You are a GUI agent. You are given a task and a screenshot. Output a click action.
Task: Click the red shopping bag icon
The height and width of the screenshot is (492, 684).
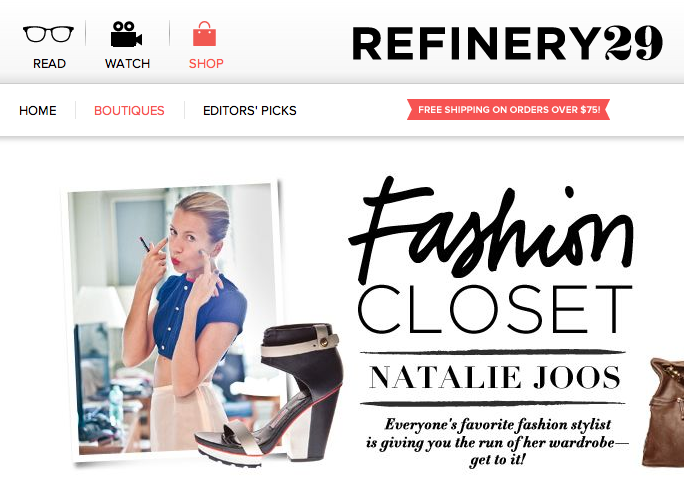tap(205, 34)
